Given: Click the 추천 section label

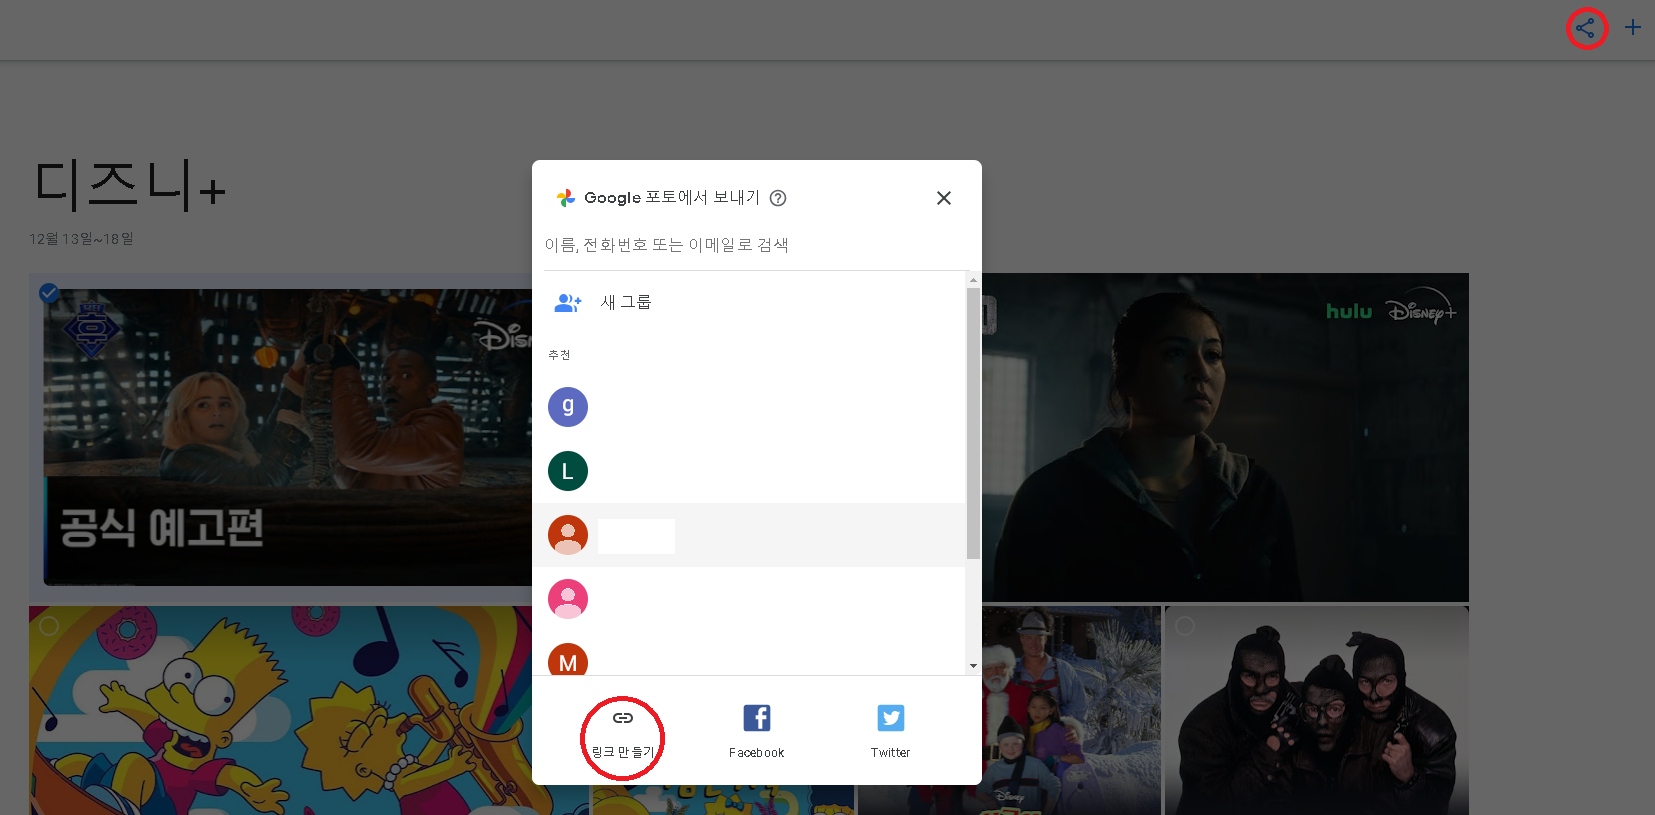Looking at the screenshot, I should coord(559,355).
